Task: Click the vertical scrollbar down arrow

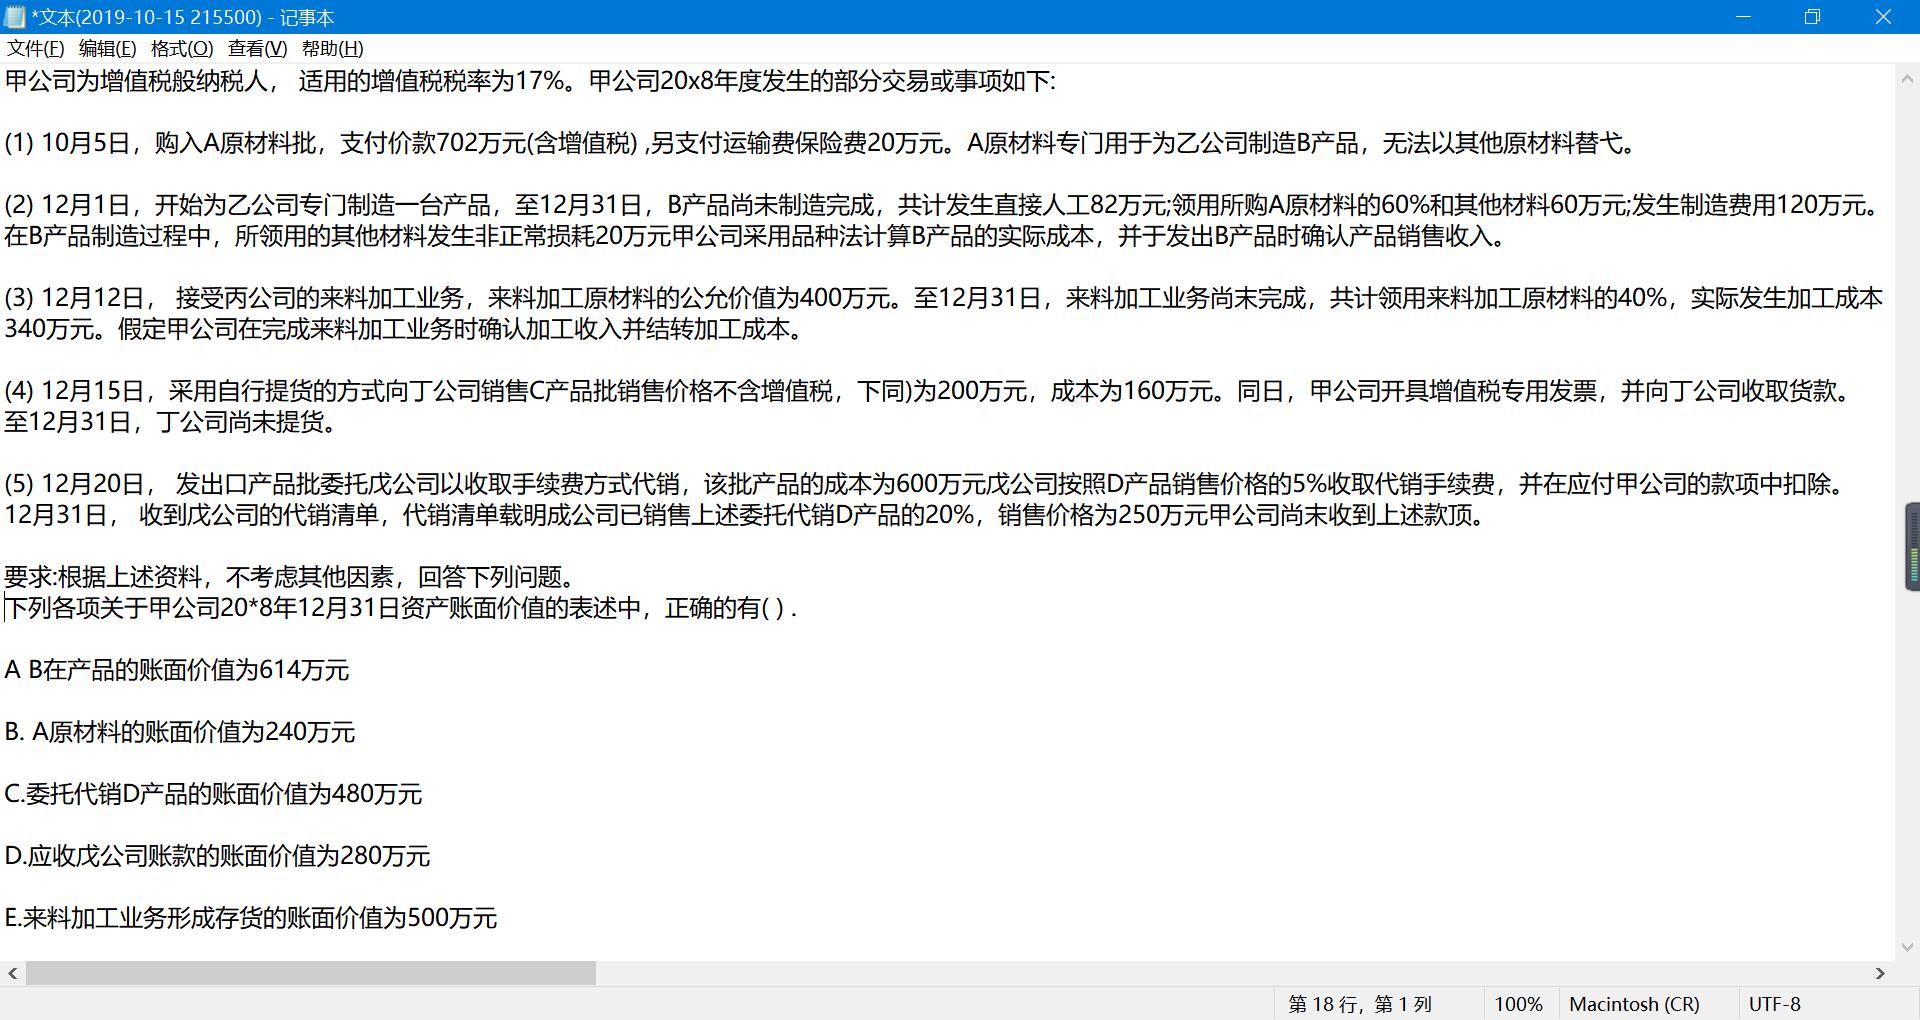Action: (1907, 947)
